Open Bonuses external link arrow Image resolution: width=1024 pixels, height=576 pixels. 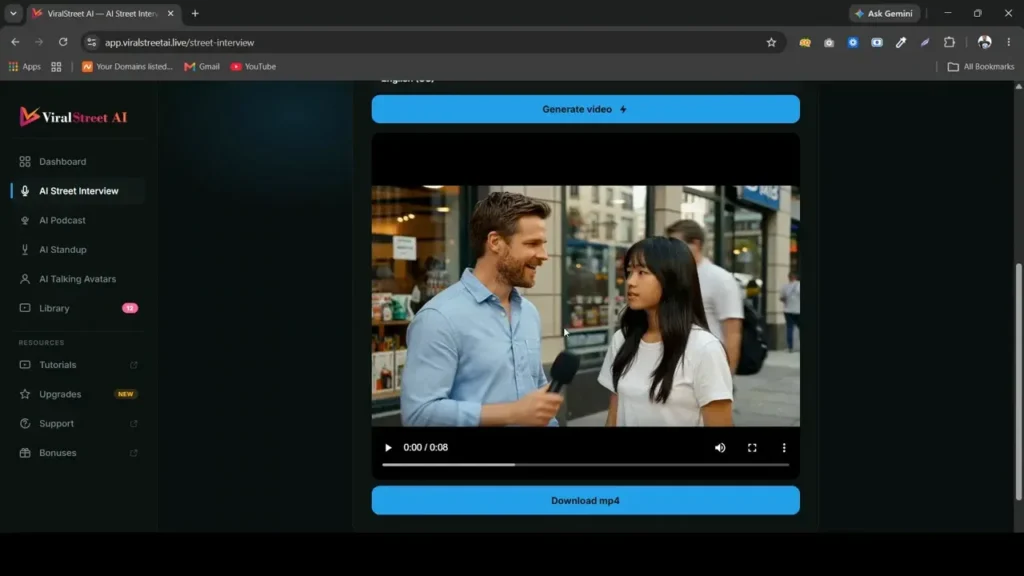tap(134, 453)
